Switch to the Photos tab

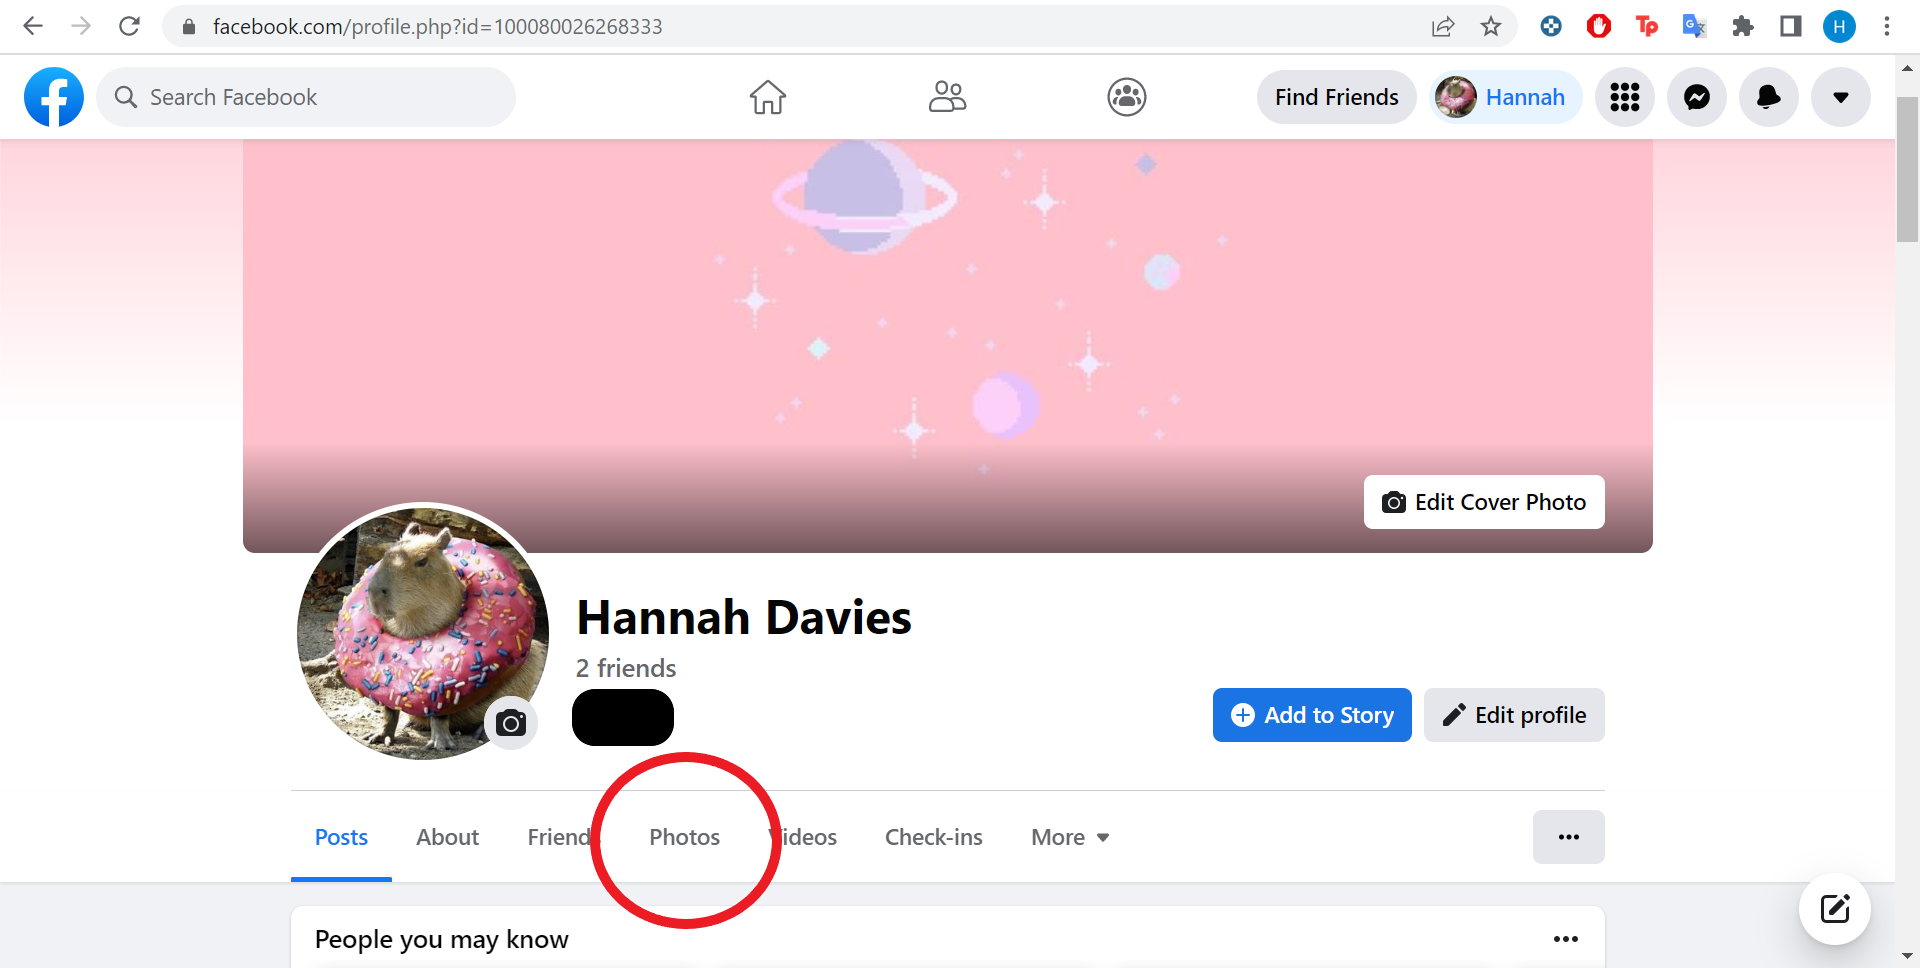[x=685, y=837]
